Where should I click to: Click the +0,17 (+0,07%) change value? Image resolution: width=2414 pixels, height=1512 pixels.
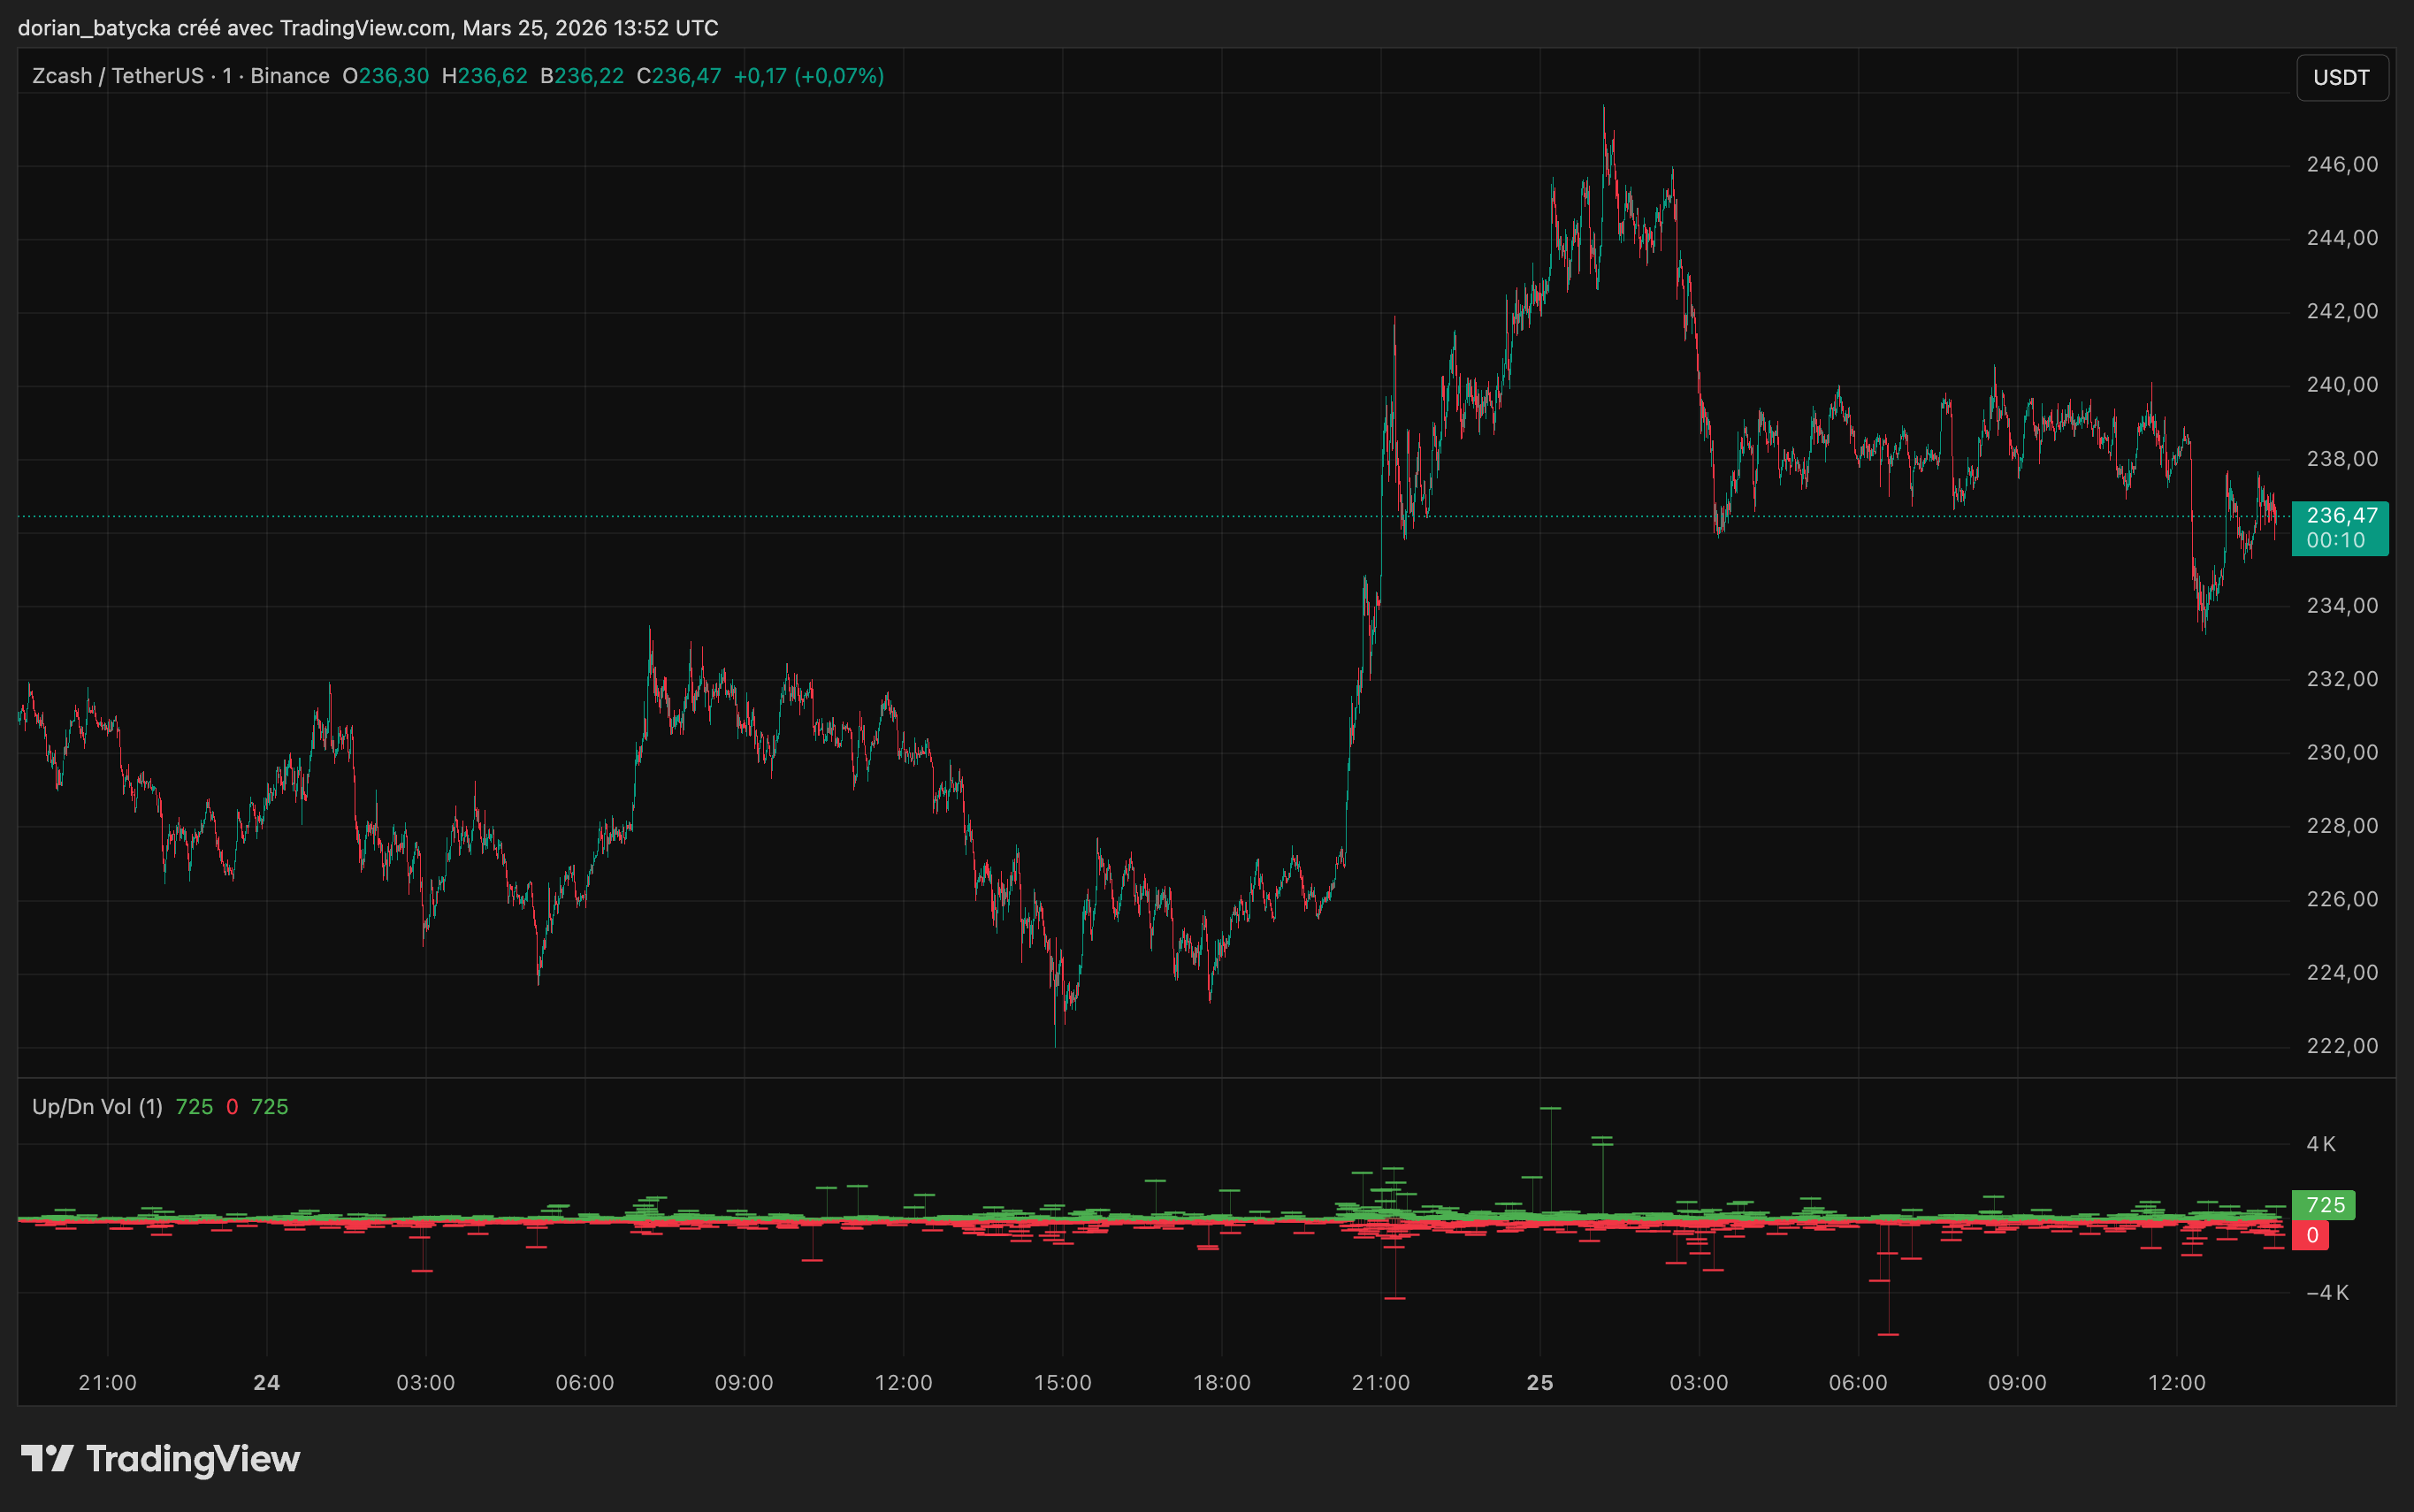click(808, 76)
